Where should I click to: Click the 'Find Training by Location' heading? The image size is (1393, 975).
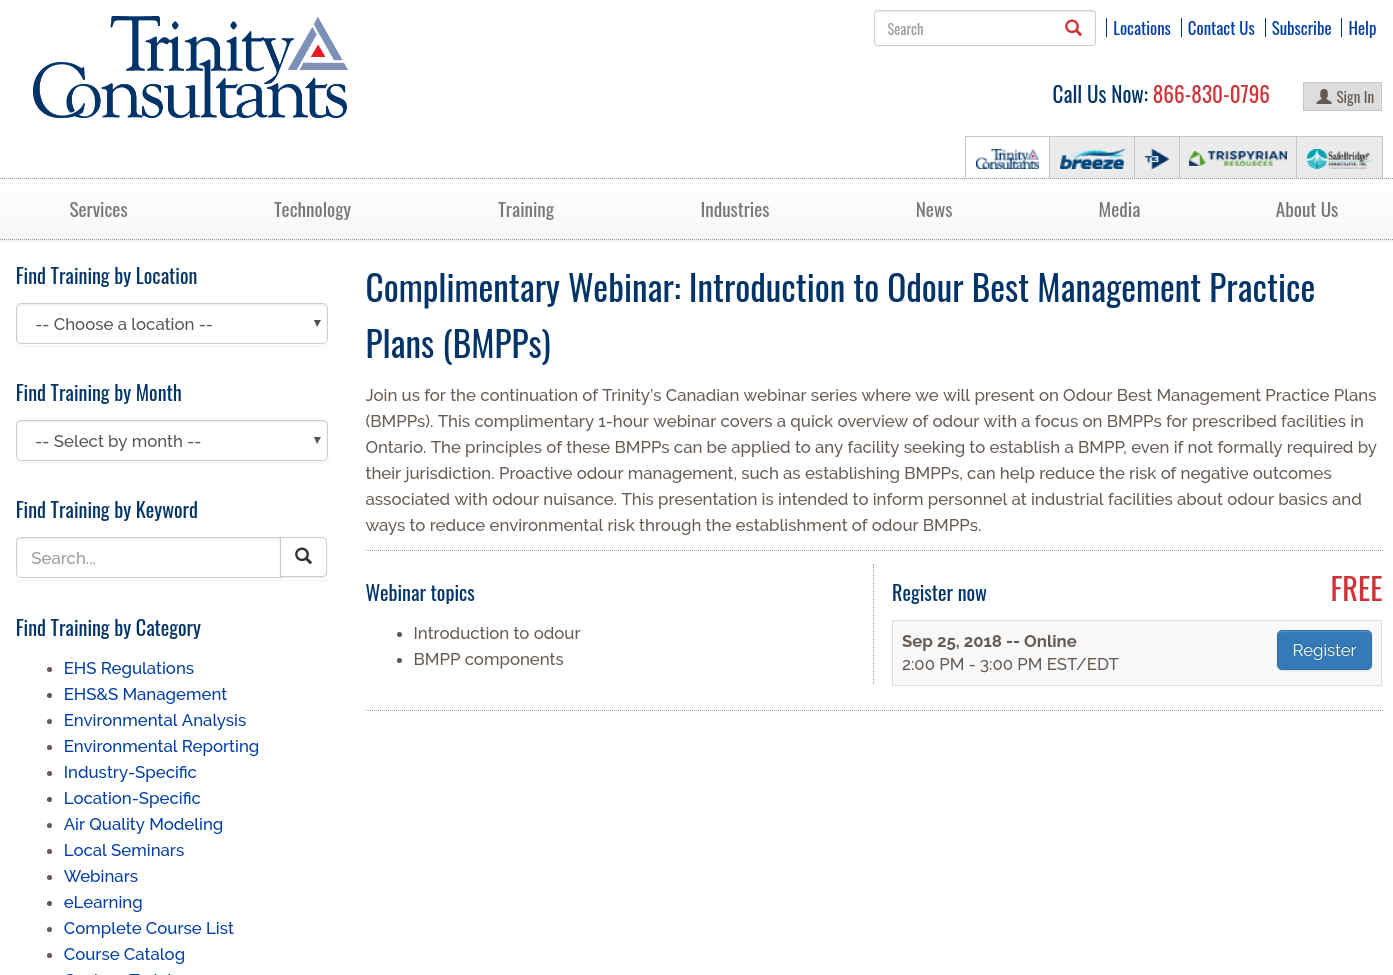coord(106,276)
